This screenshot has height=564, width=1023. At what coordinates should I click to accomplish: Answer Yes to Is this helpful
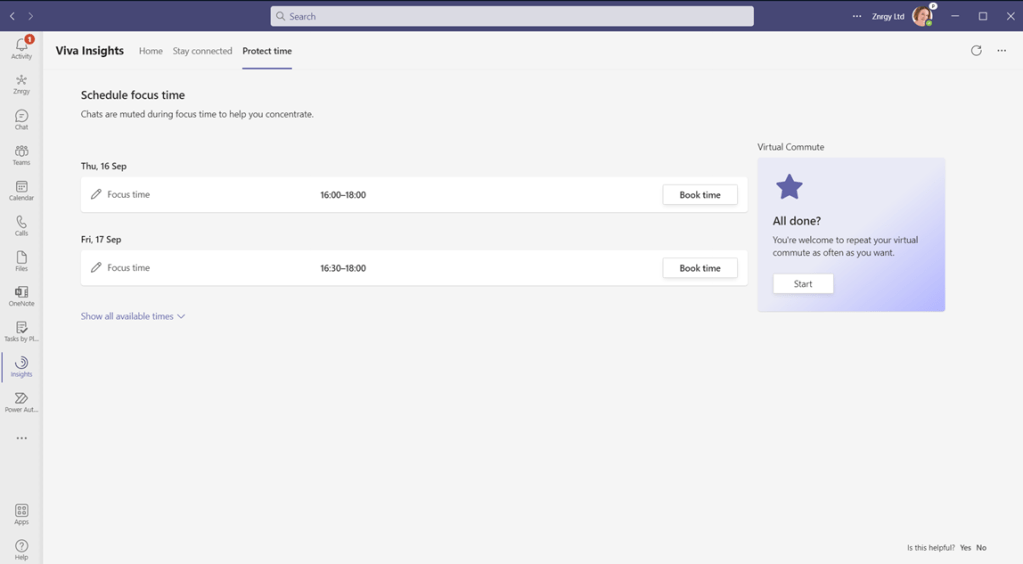[965, 548]
